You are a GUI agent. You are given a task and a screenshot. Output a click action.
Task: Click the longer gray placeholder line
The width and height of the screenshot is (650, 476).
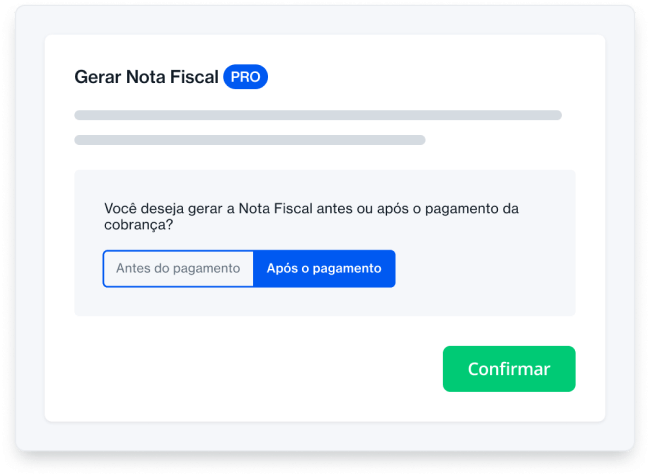pos(318,115)
